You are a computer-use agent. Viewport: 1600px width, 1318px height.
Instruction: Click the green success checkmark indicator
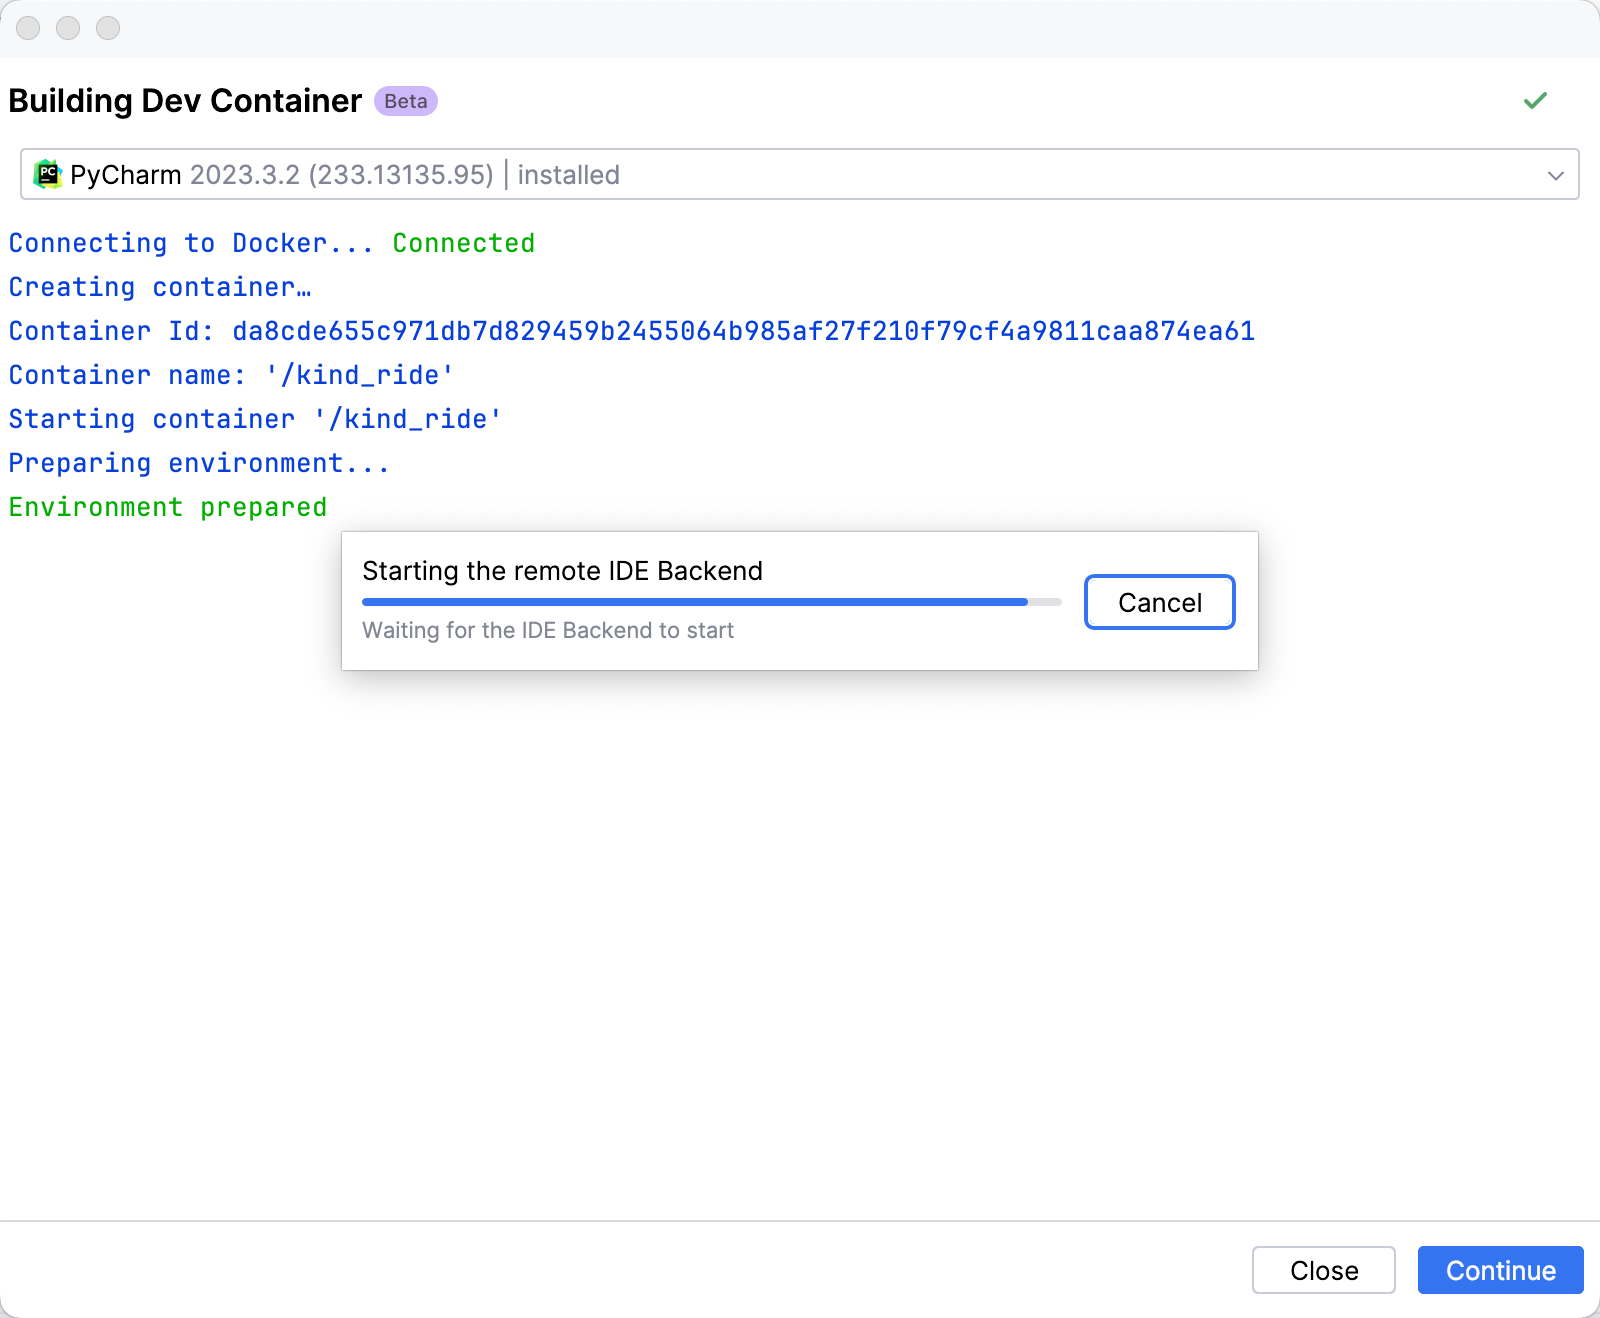1535,101
